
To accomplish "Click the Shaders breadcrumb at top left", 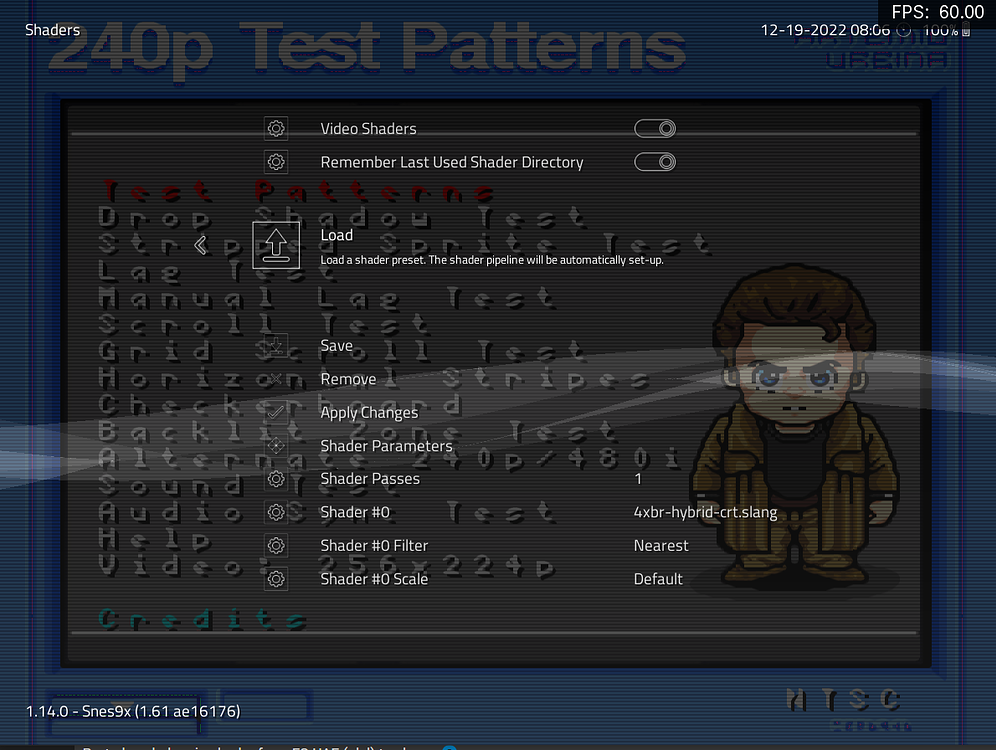I will click(x=52, y=29).
